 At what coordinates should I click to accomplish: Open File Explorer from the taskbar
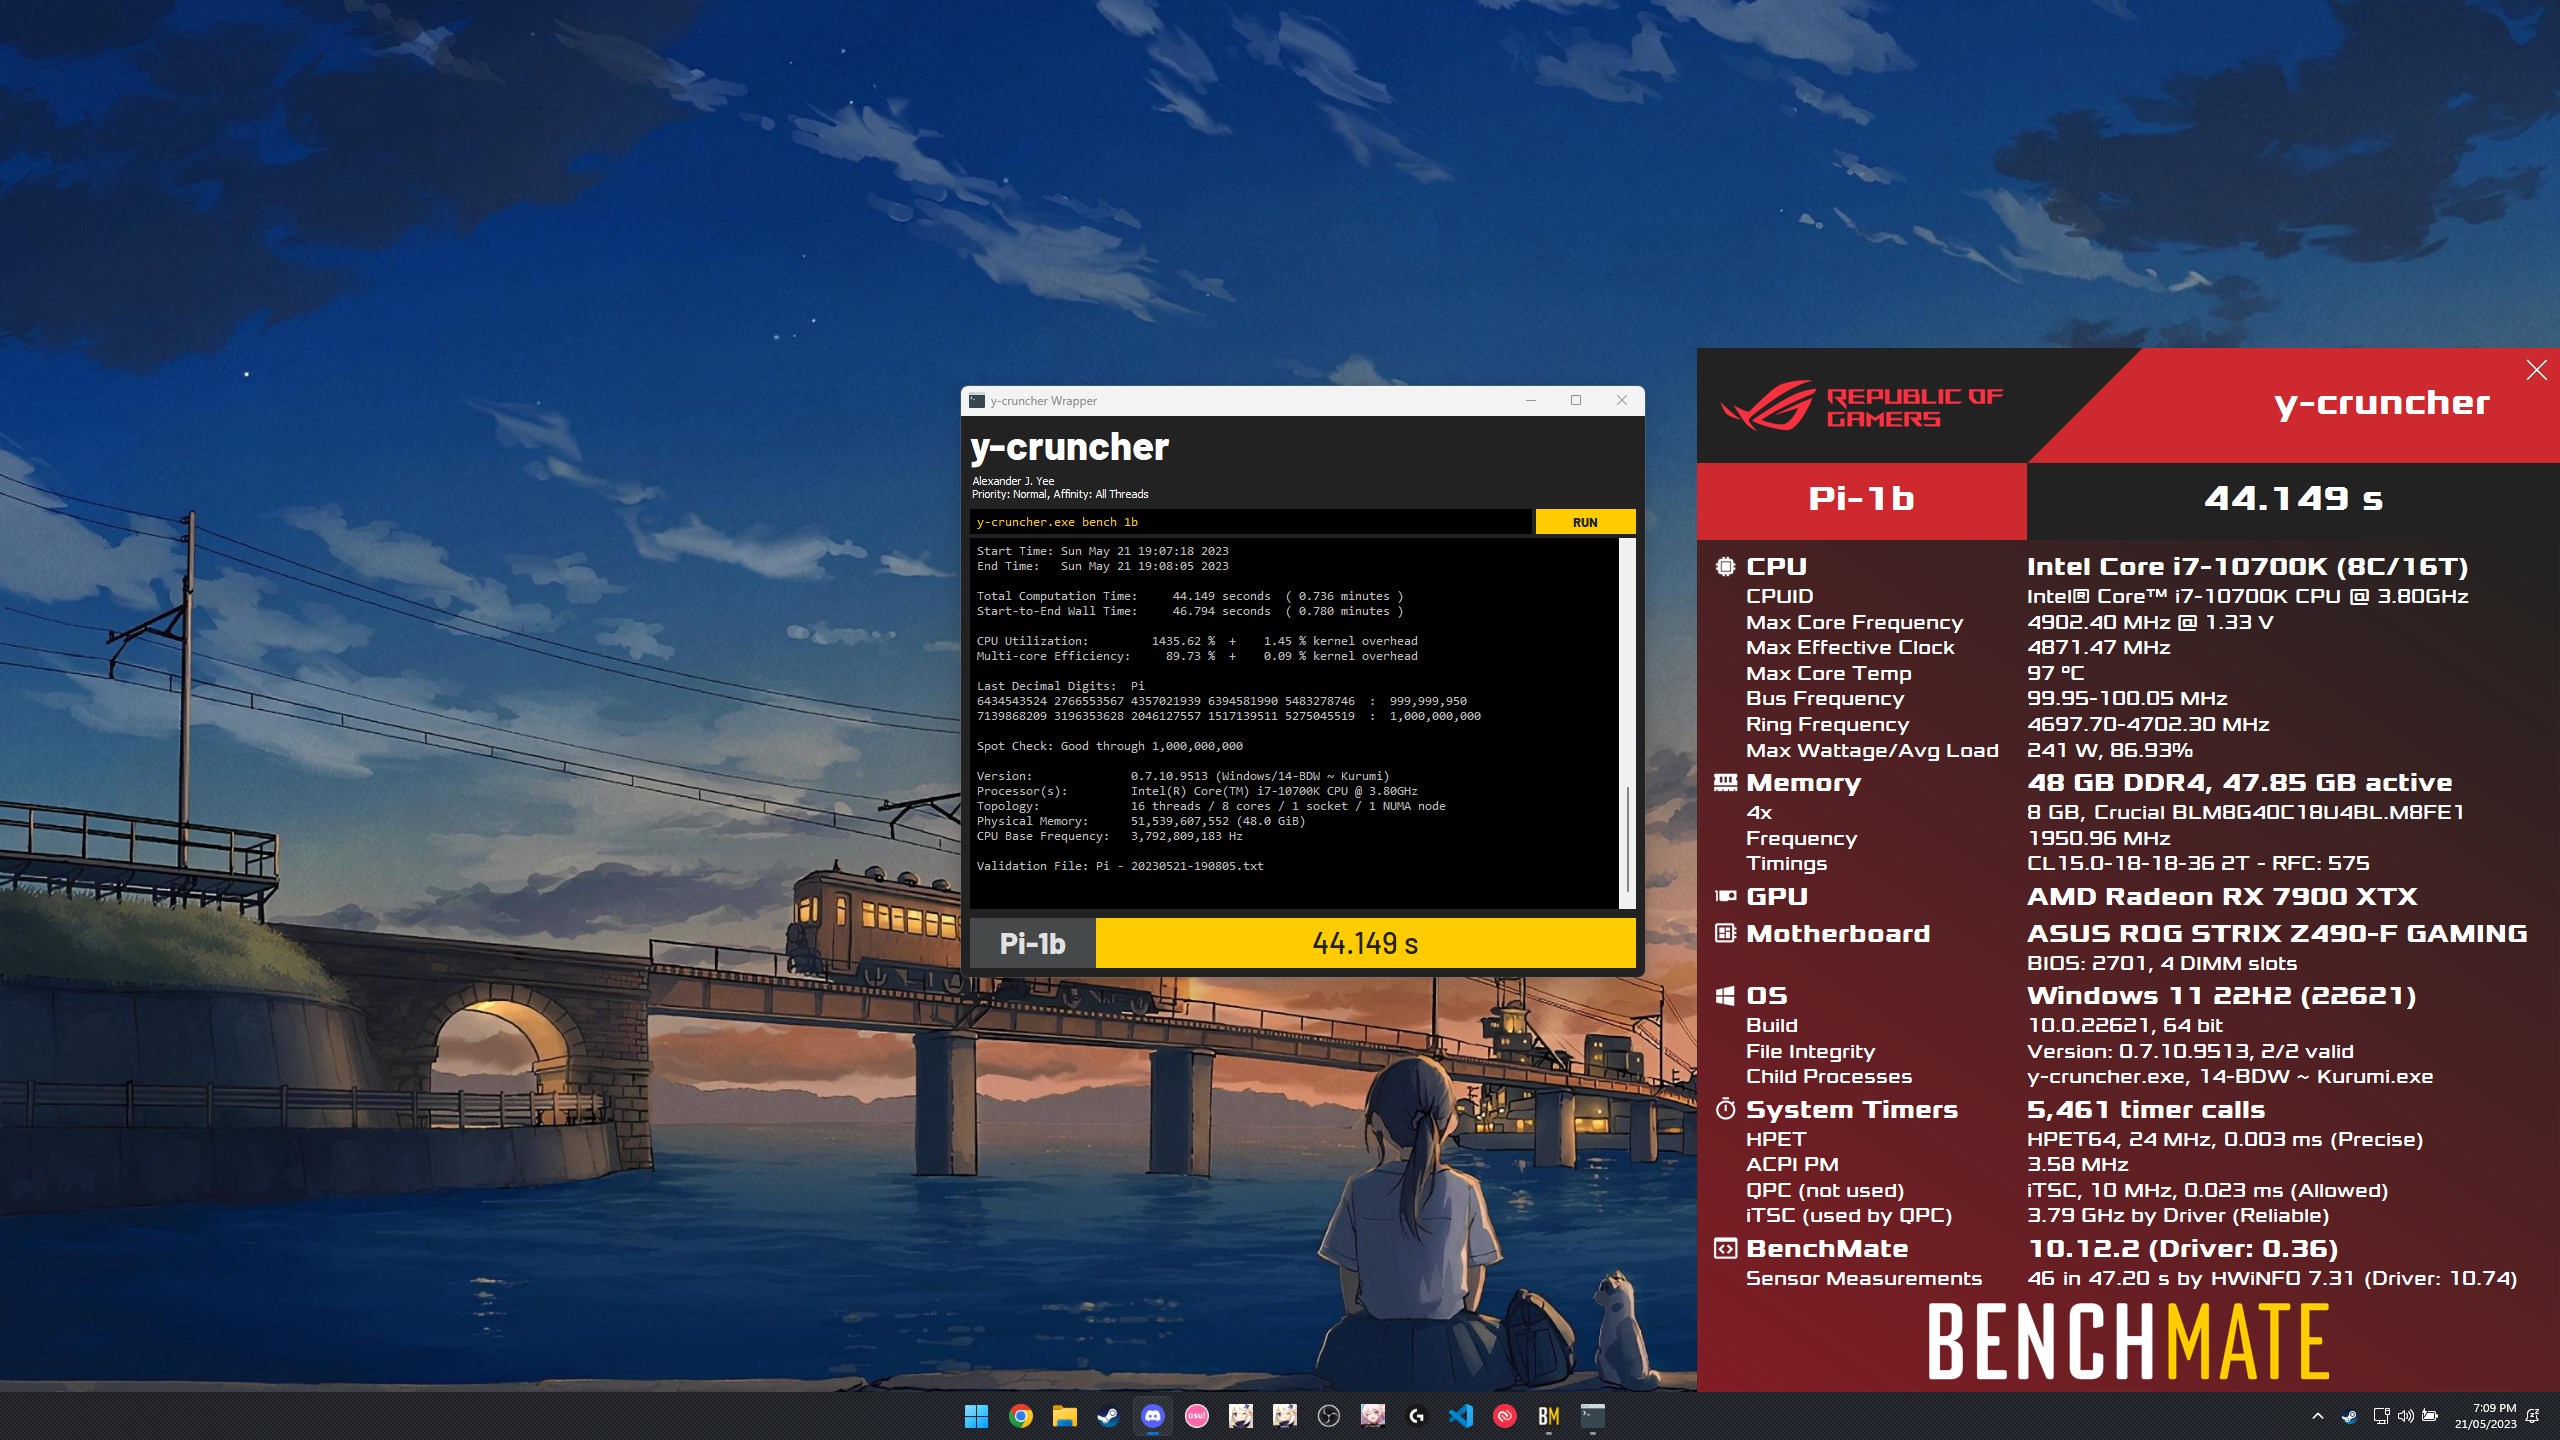[x=1064, y=1416]
